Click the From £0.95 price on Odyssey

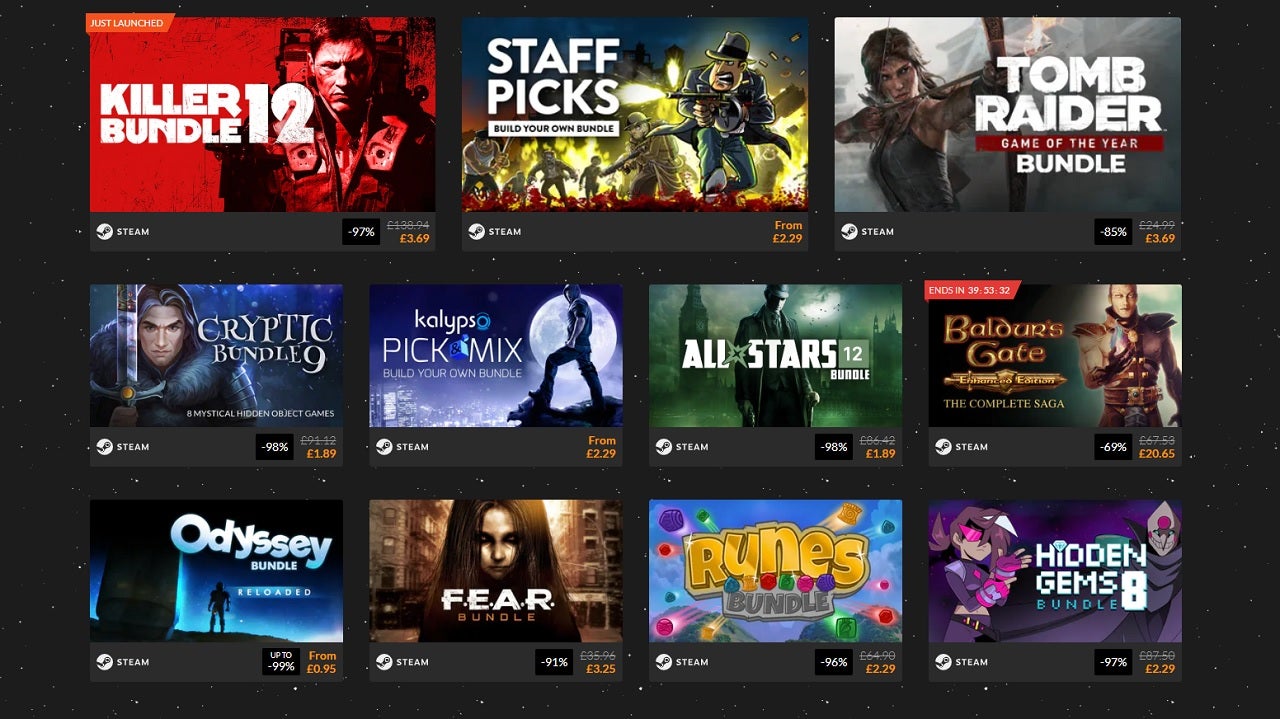322,662
